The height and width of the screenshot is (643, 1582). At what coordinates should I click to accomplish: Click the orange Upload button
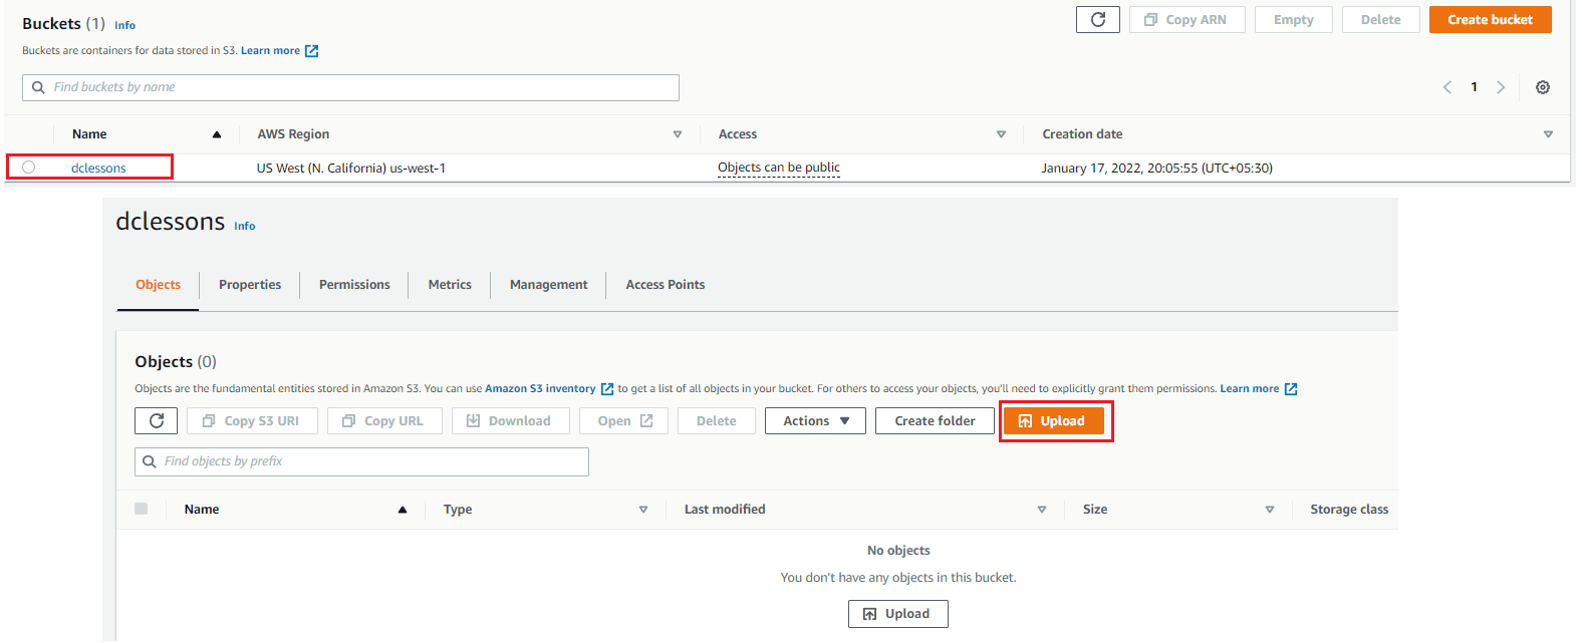pyautogui.click(x=1054, y=421)
